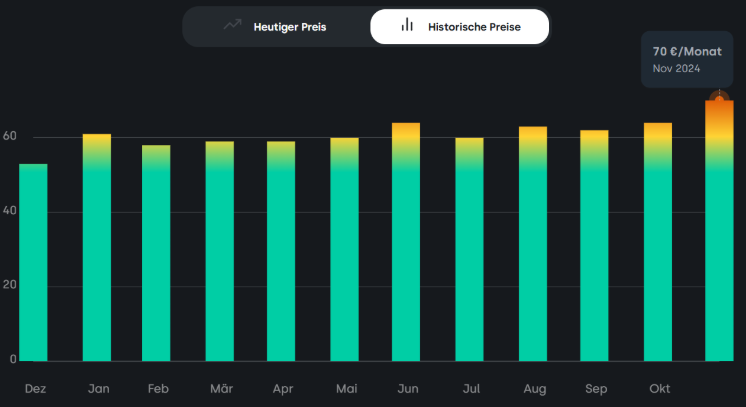Screen dimensions: 746x407
Task: Click the Apr bar in the chart
Action: (281, 251)
